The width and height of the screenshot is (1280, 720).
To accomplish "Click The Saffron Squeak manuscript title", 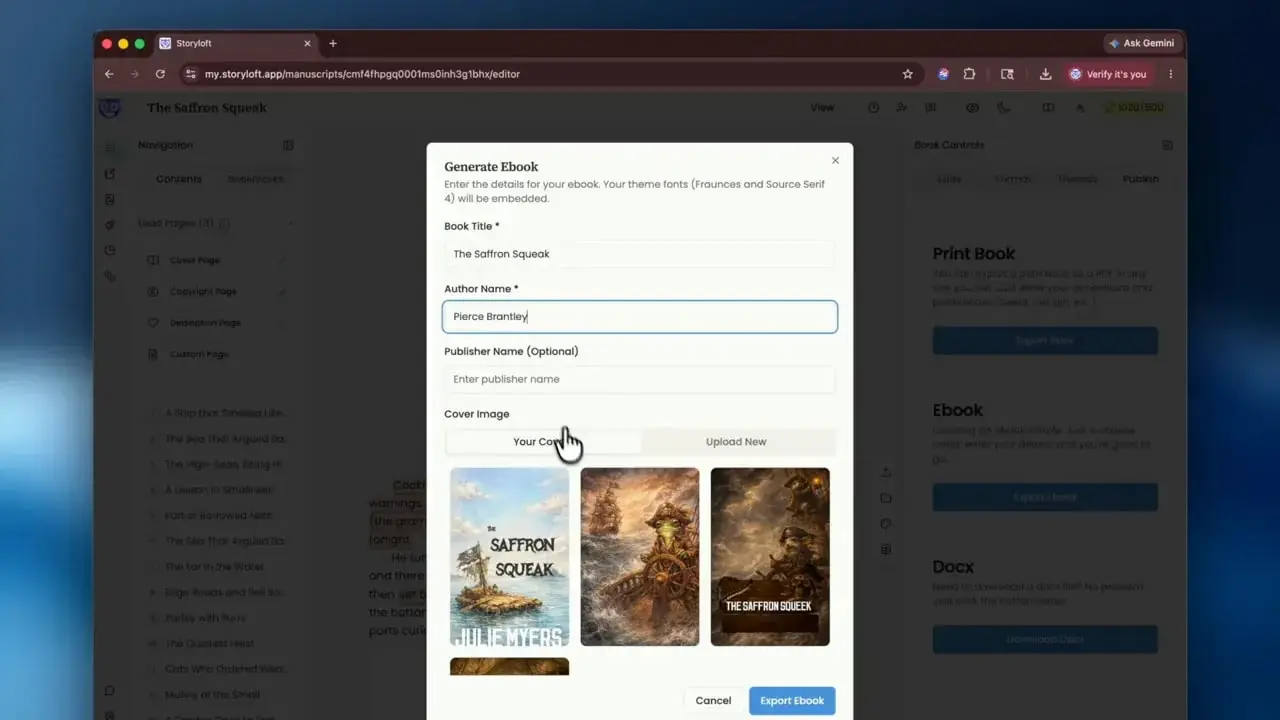I will pyautogui.click(x=207, y=108).
